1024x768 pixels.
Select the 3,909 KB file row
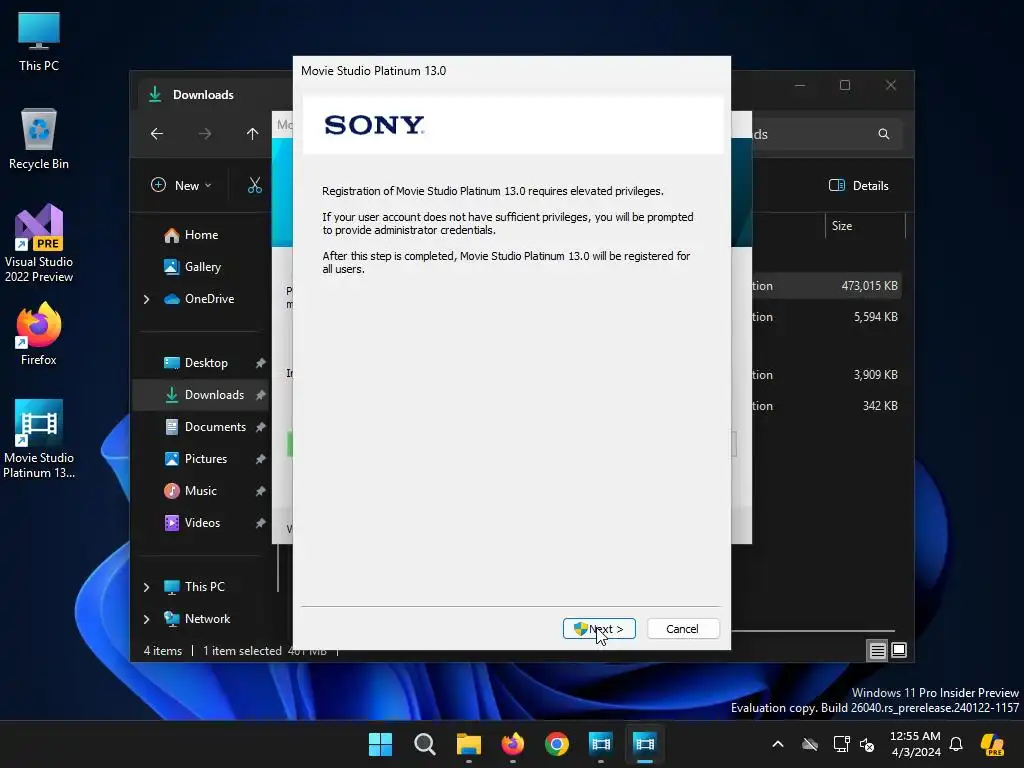coord(826,375)
